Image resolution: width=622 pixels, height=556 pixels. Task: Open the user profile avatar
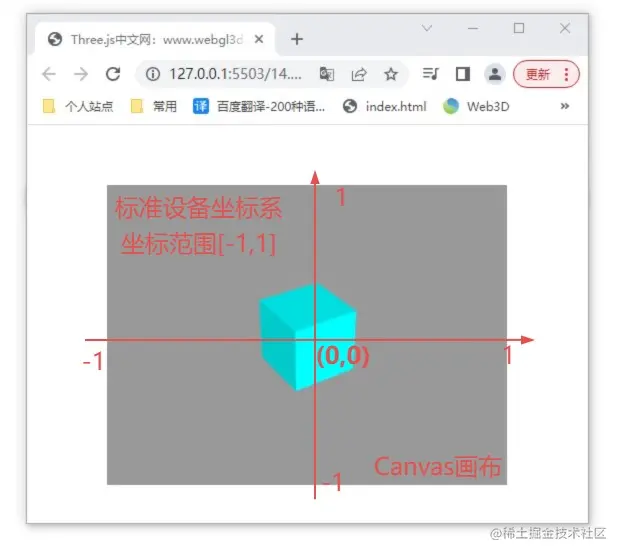pos(495,74)
